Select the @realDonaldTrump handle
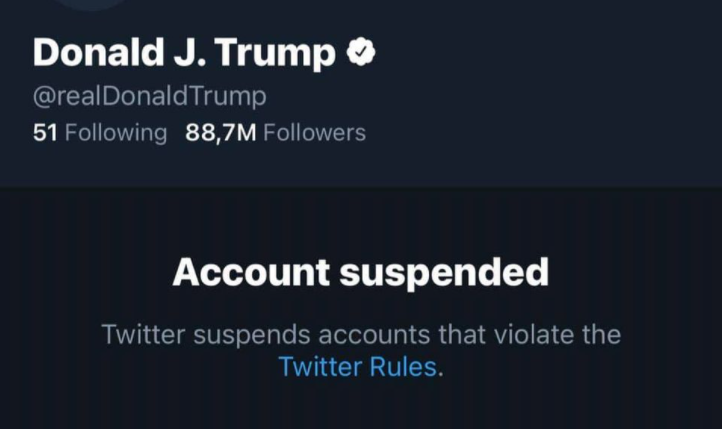722x429 pixels. [150, 97]
